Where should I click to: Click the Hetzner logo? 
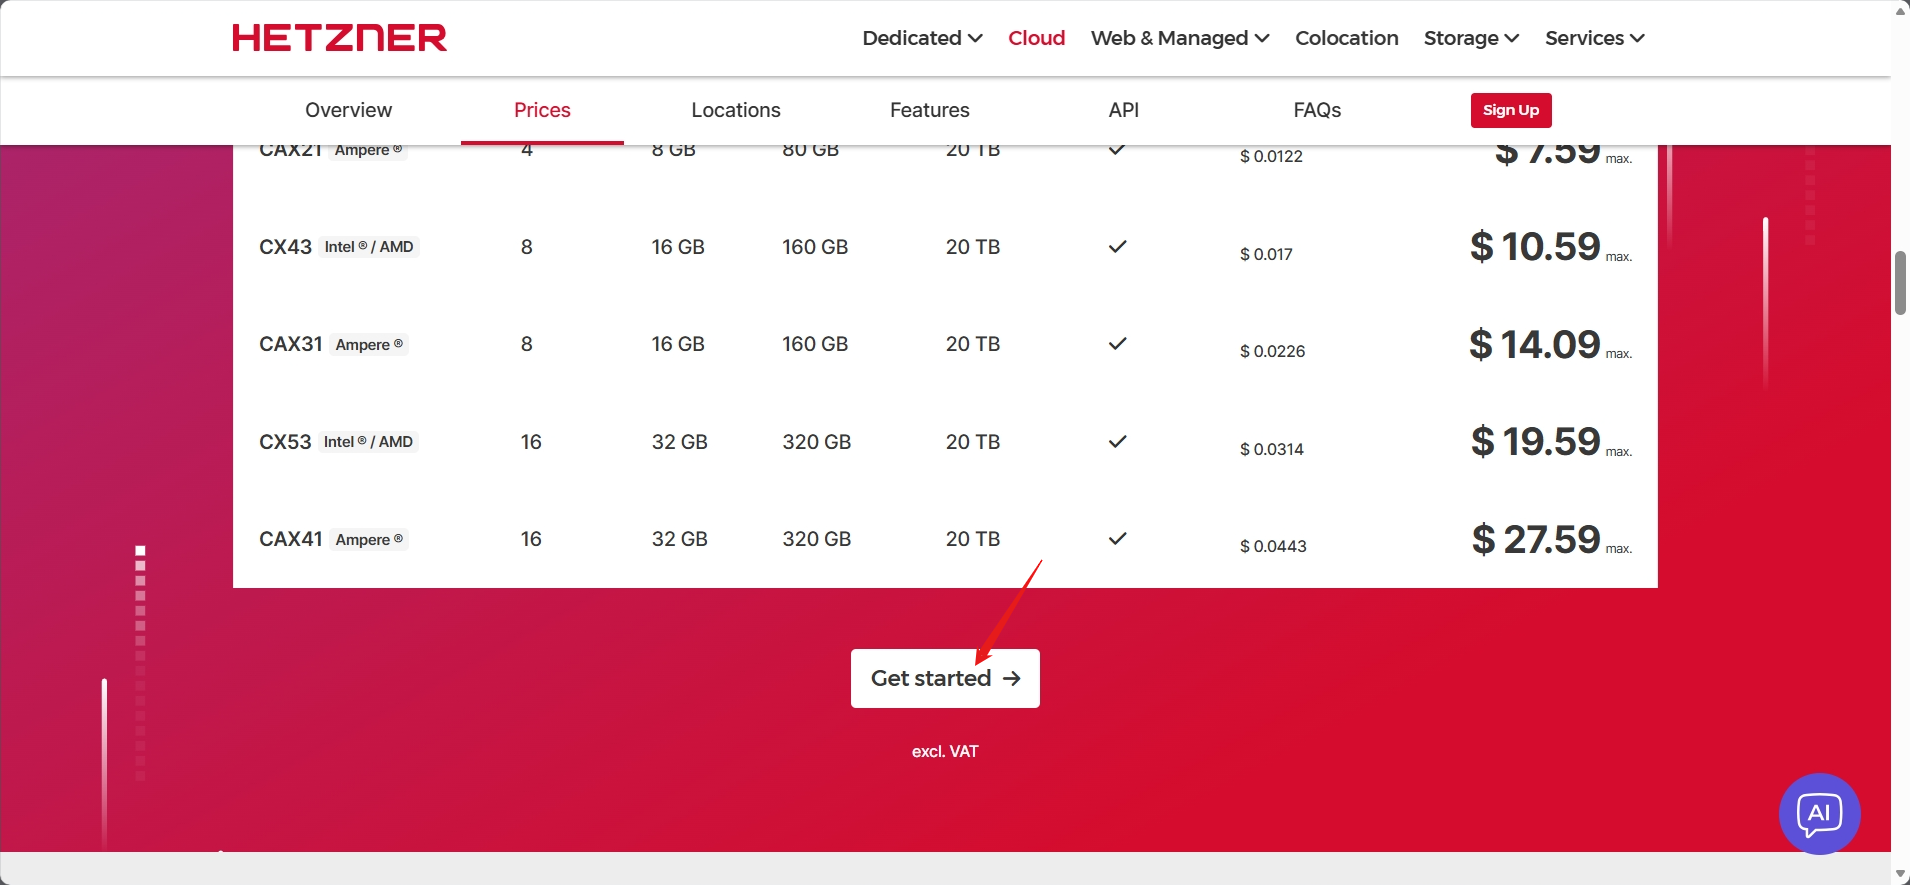pos(340,38)
